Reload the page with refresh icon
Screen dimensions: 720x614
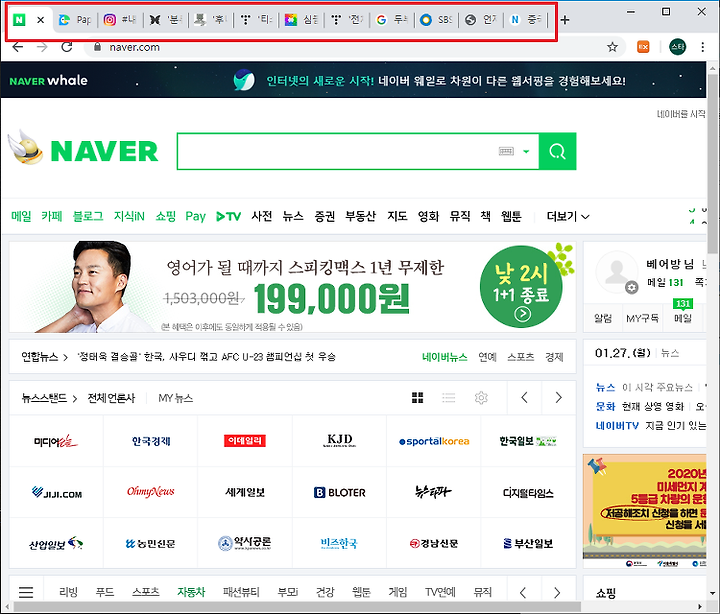pos(67,47)
